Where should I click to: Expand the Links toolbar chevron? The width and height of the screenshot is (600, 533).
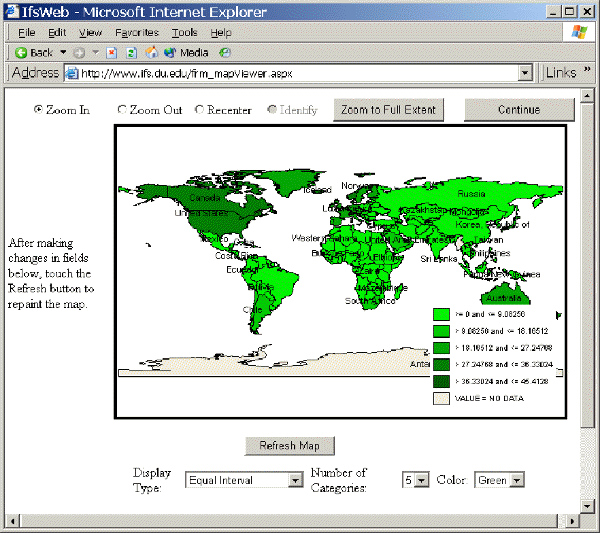tap(587, 70)
